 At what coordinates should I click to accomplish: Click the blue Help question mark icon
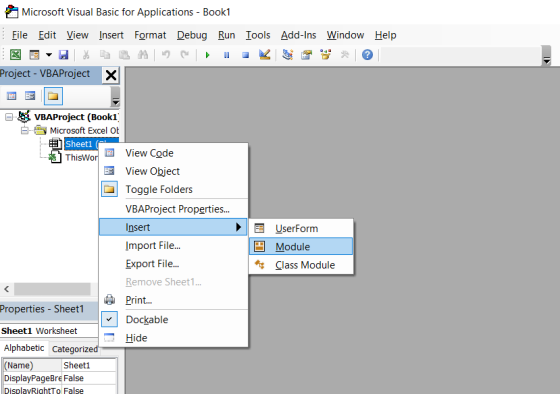pos(367,55)
